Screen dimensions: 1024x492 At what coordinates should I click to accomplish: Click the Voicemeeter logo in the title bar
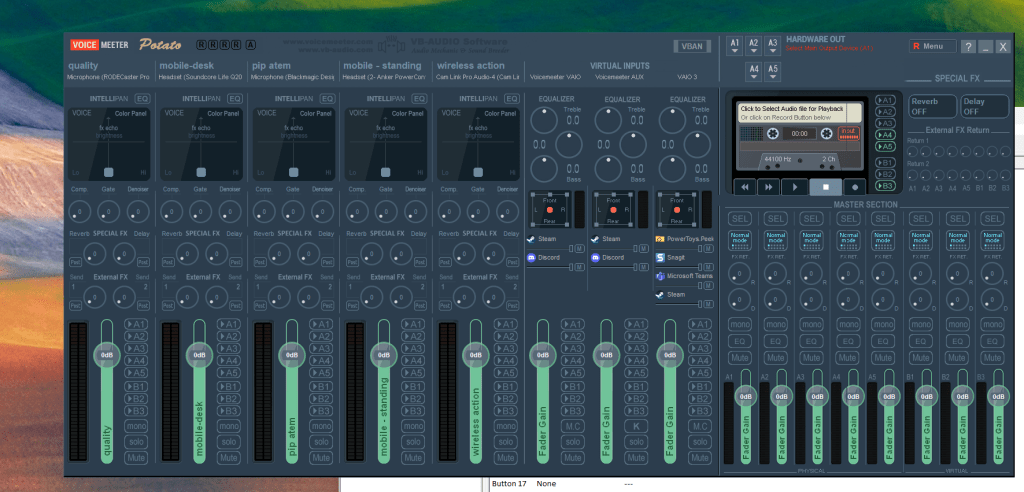(99, 45)
